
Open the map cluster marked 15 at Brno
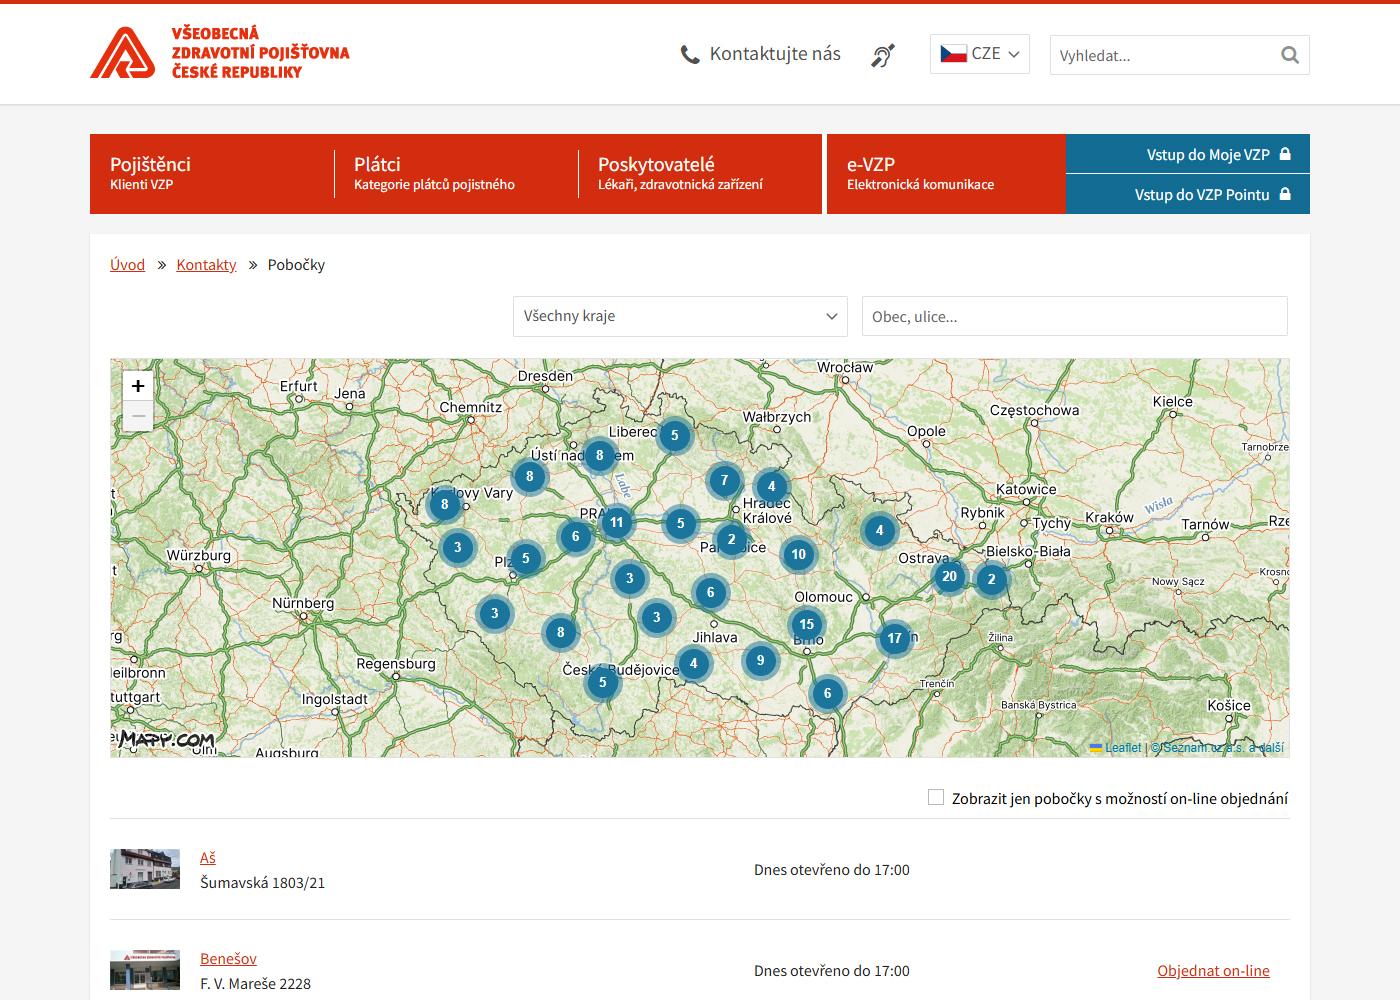click(x=806, y=624)
